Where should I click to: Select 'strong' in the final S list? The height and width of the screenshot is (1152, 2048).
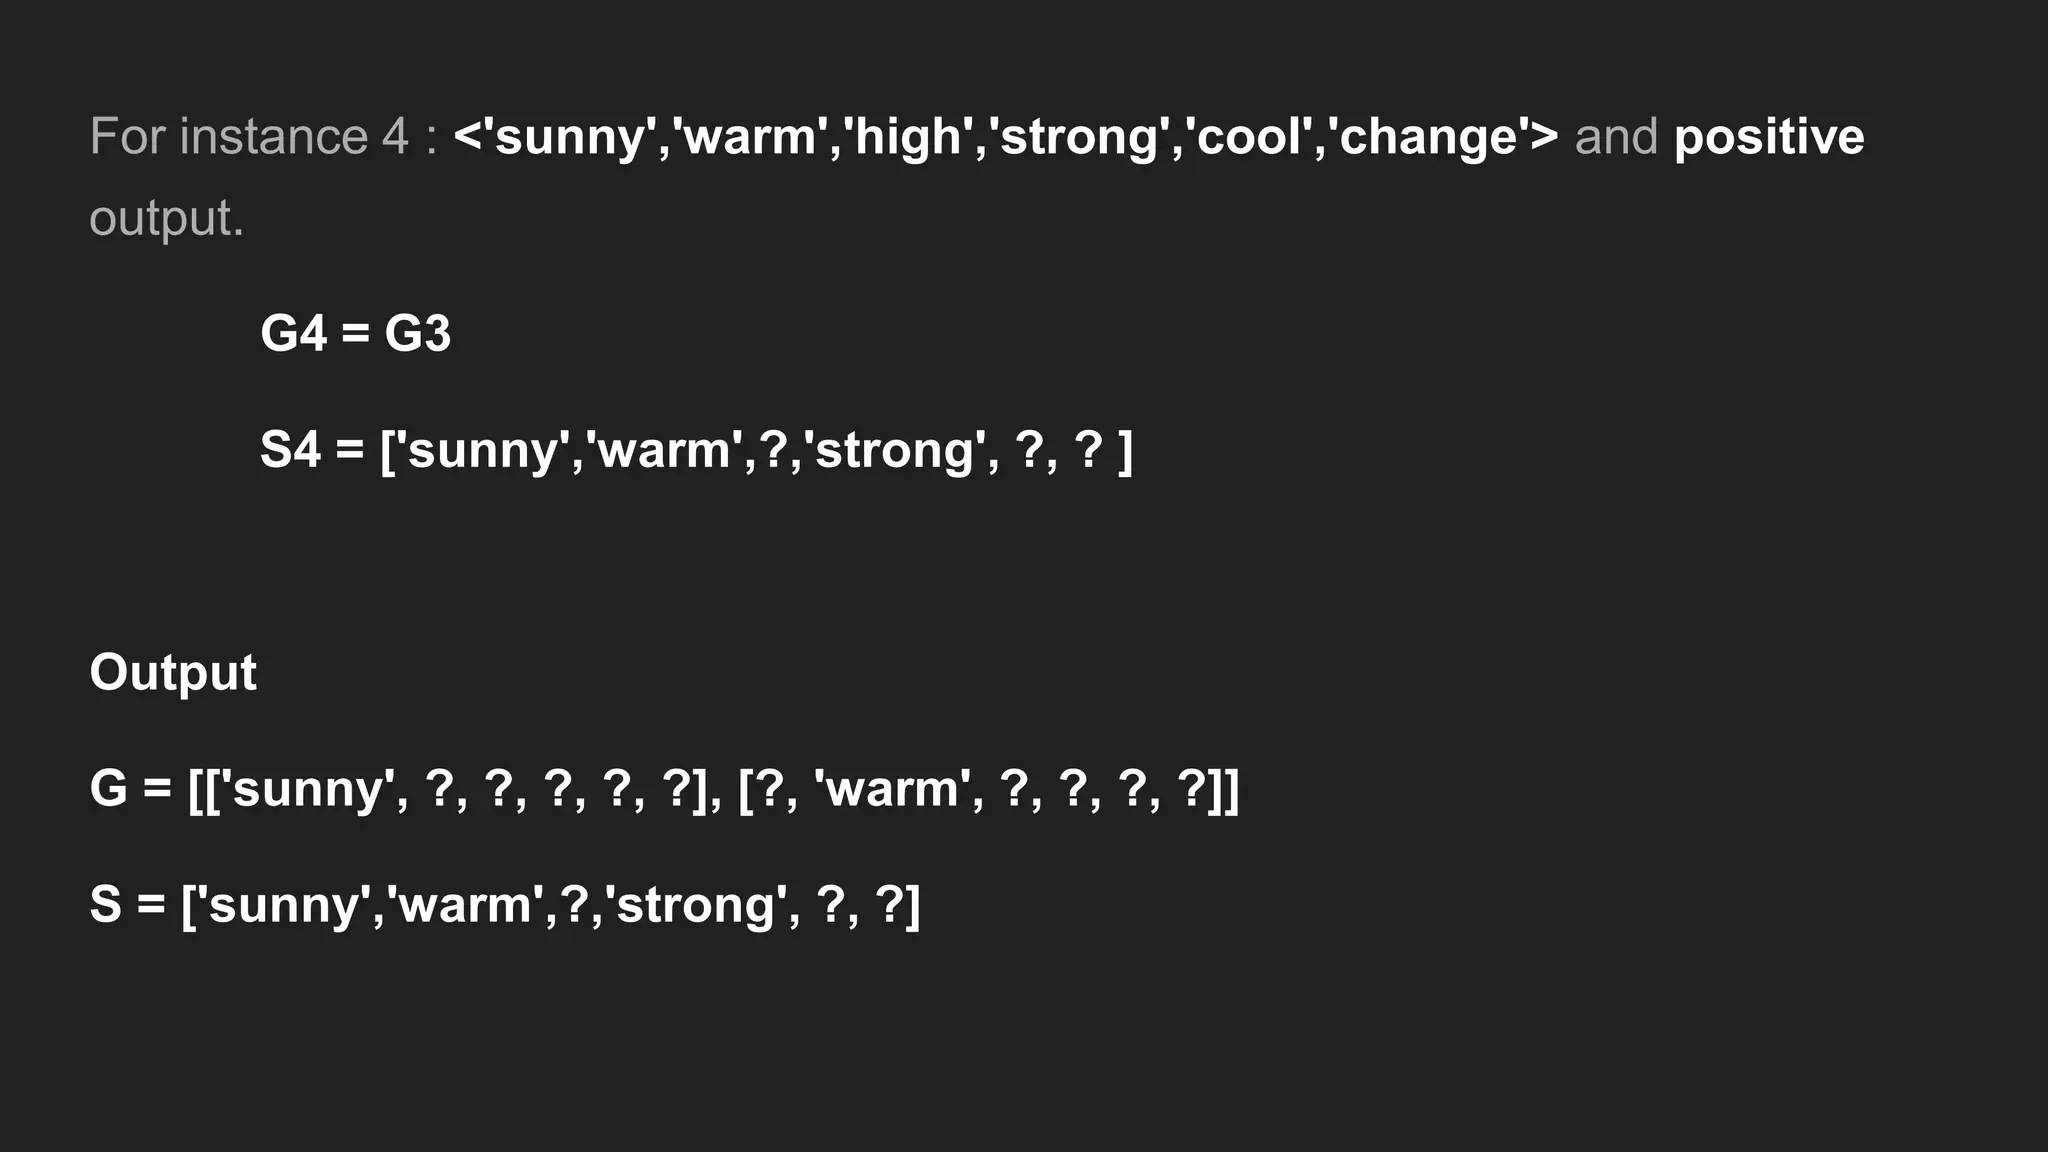[x=696, y=907]
